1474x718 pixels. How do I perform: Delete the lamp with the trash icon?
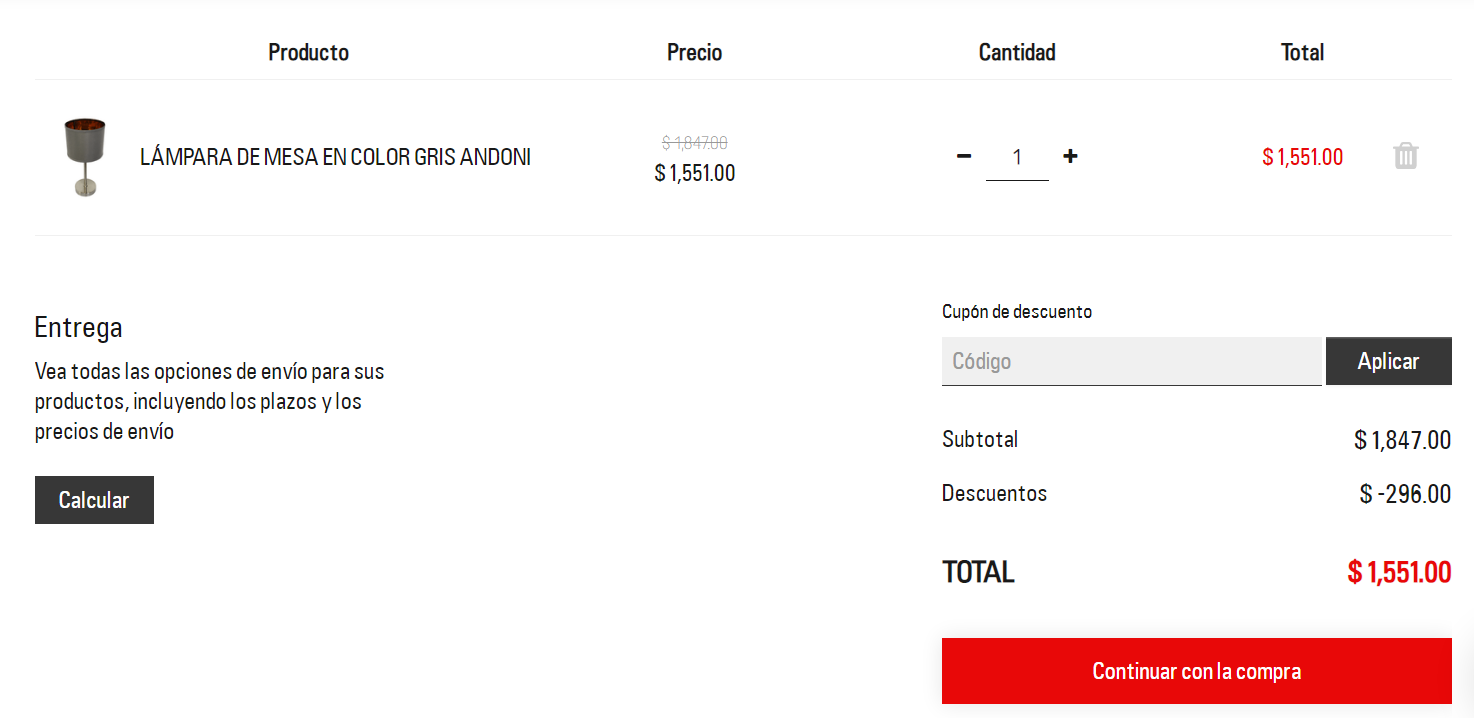coord(1405,156)
